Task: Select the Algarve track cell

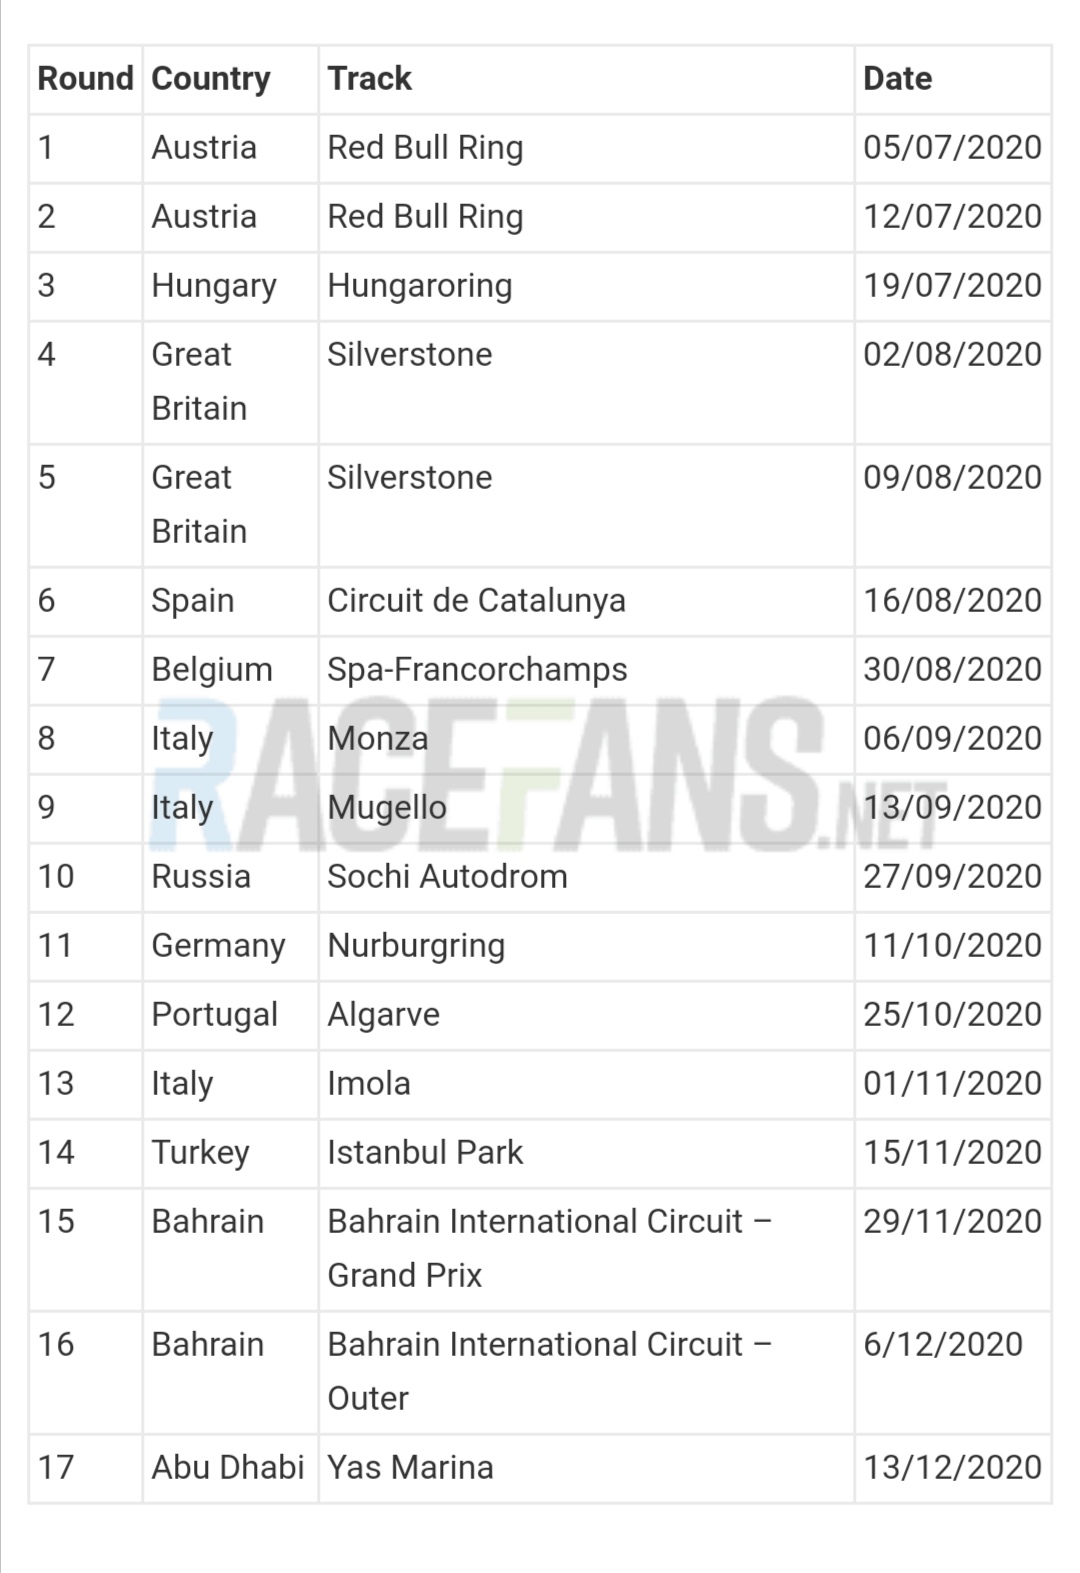Action: 586,1015
